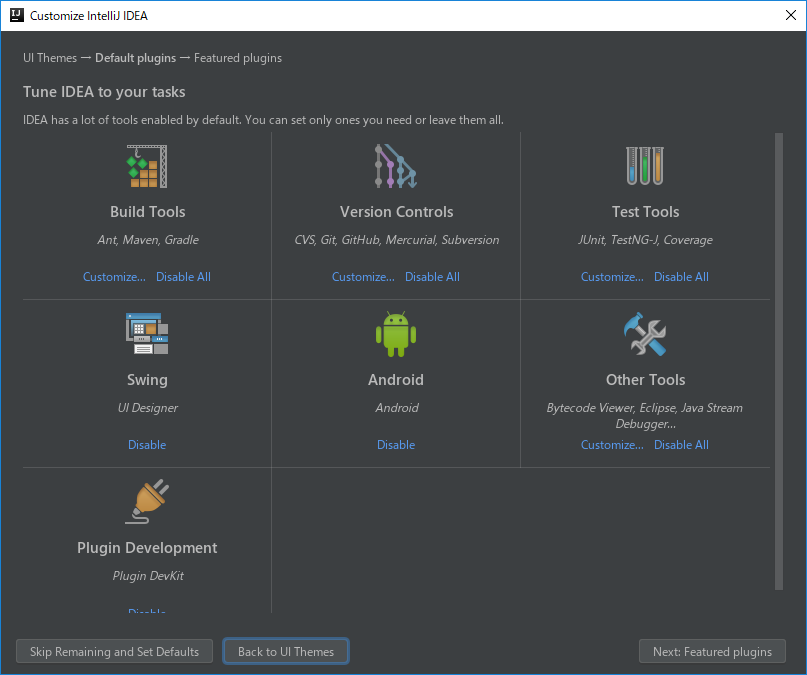Image resolution: width=807 pixels, height=675 pixels.
Task: Disable the Swing UI Designer plugin
Action: click(x=147, y=445)
